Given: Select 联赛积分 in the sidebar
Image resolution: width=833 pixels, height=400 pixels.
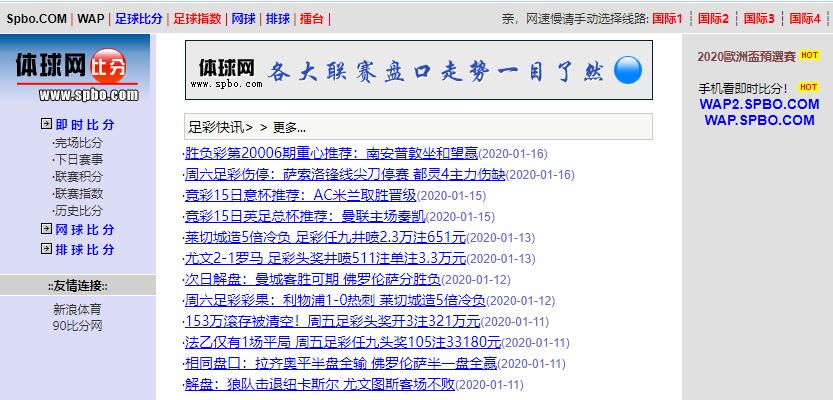Looking at the screenshot, I should pos(79,176).
